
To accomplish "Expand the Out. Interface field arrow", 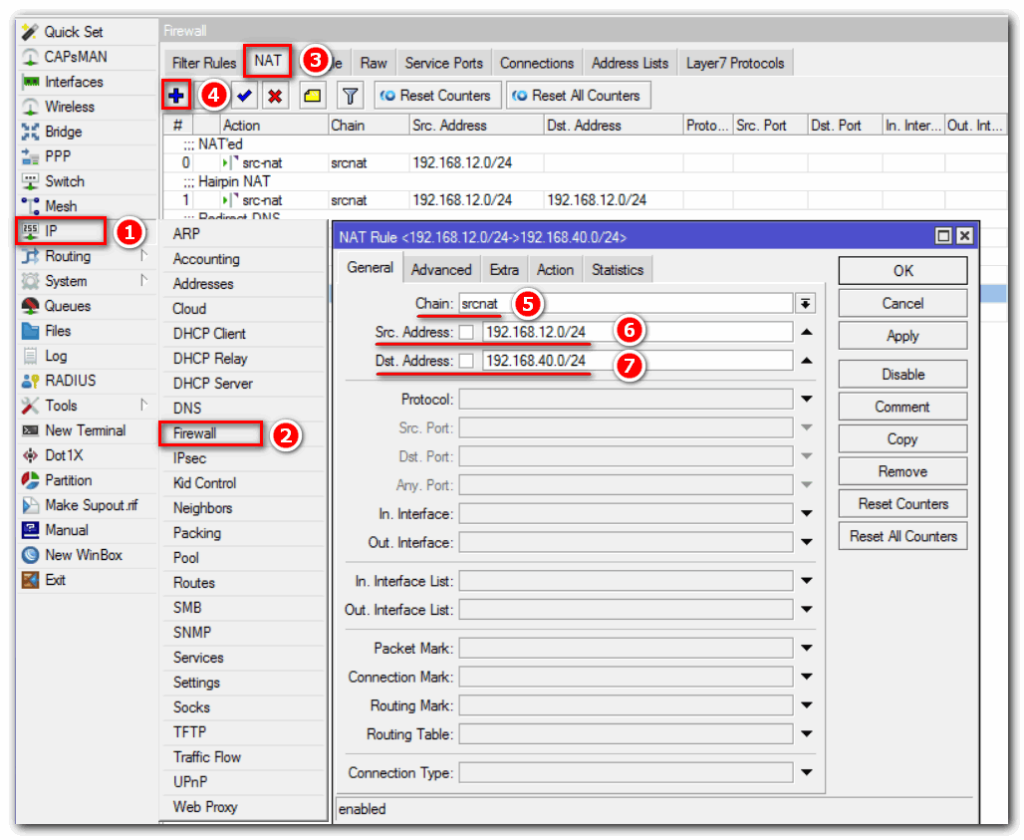I will [806, 543].
